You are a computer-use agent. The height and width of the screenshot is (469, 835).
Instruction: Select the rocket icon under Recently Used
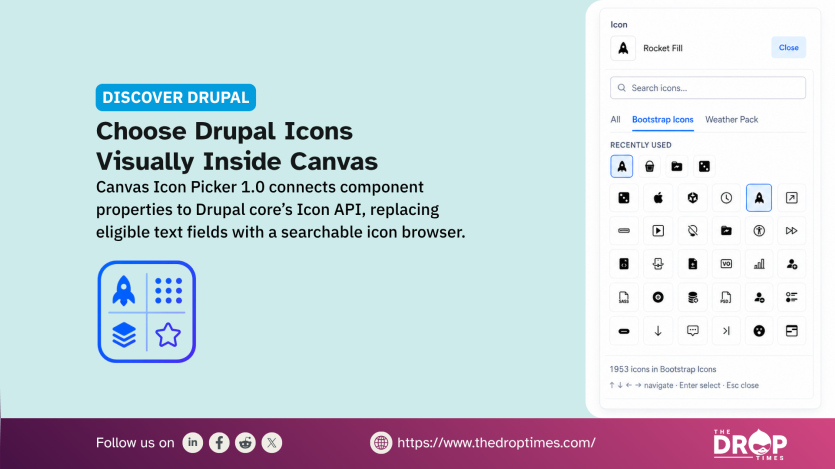click(621, 166)
